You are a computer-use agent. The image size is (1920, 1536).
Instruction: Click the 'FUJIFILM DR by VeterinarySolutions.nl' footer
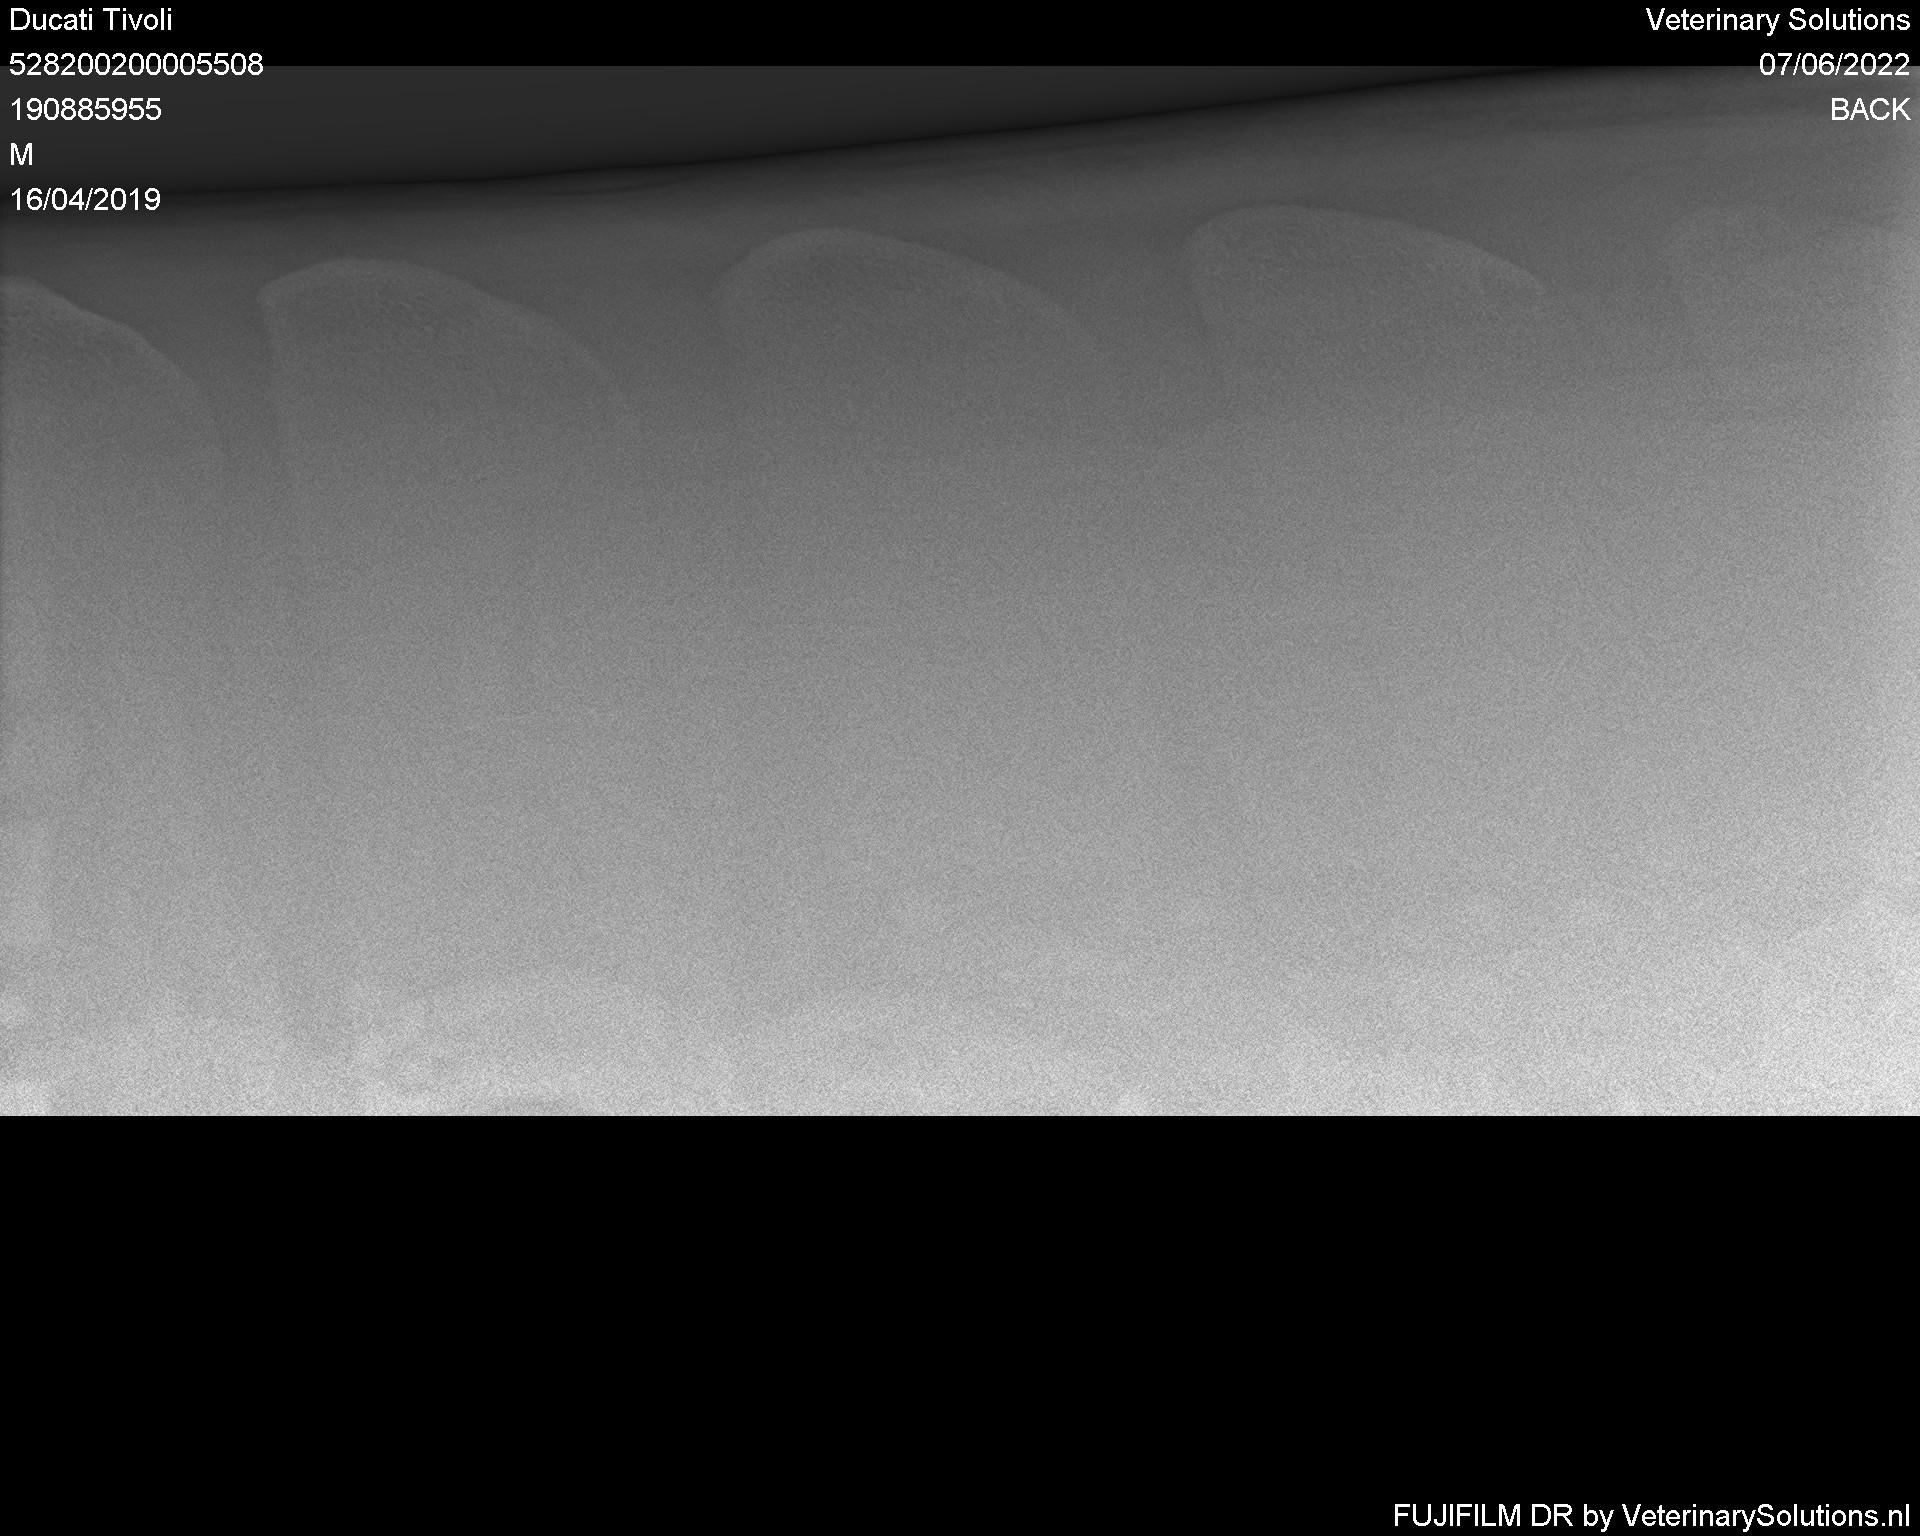[x=1651, y=1516]
